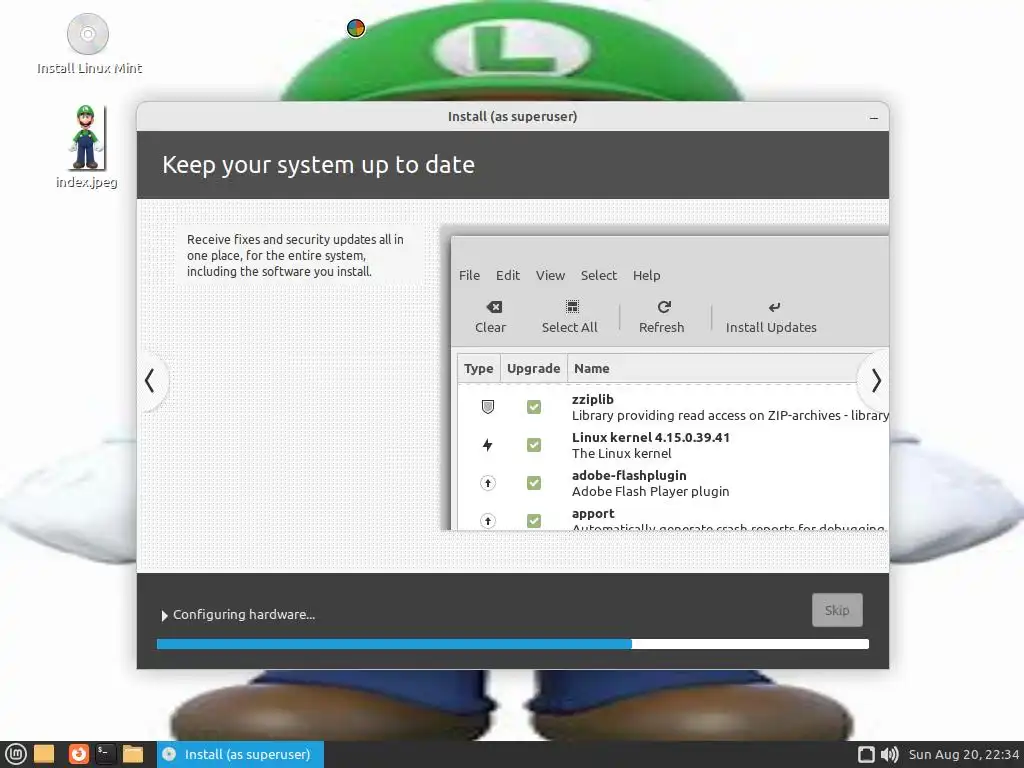Click the installation progress bar

[x=513, y=644]
